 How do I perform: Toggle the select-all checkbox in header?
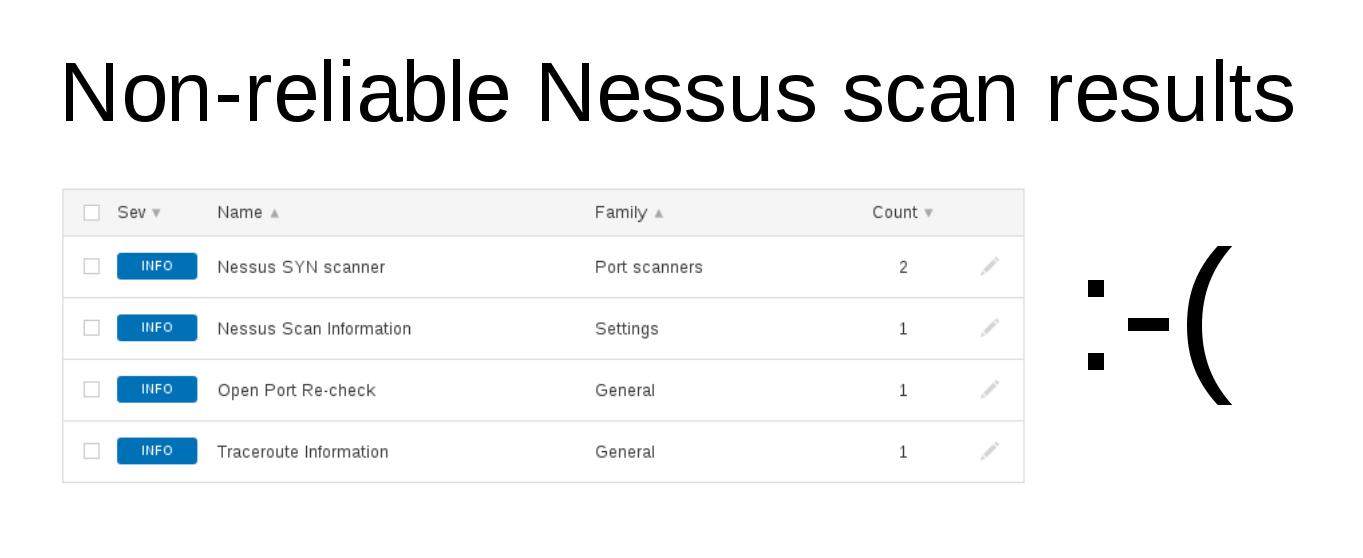(92, 213)
